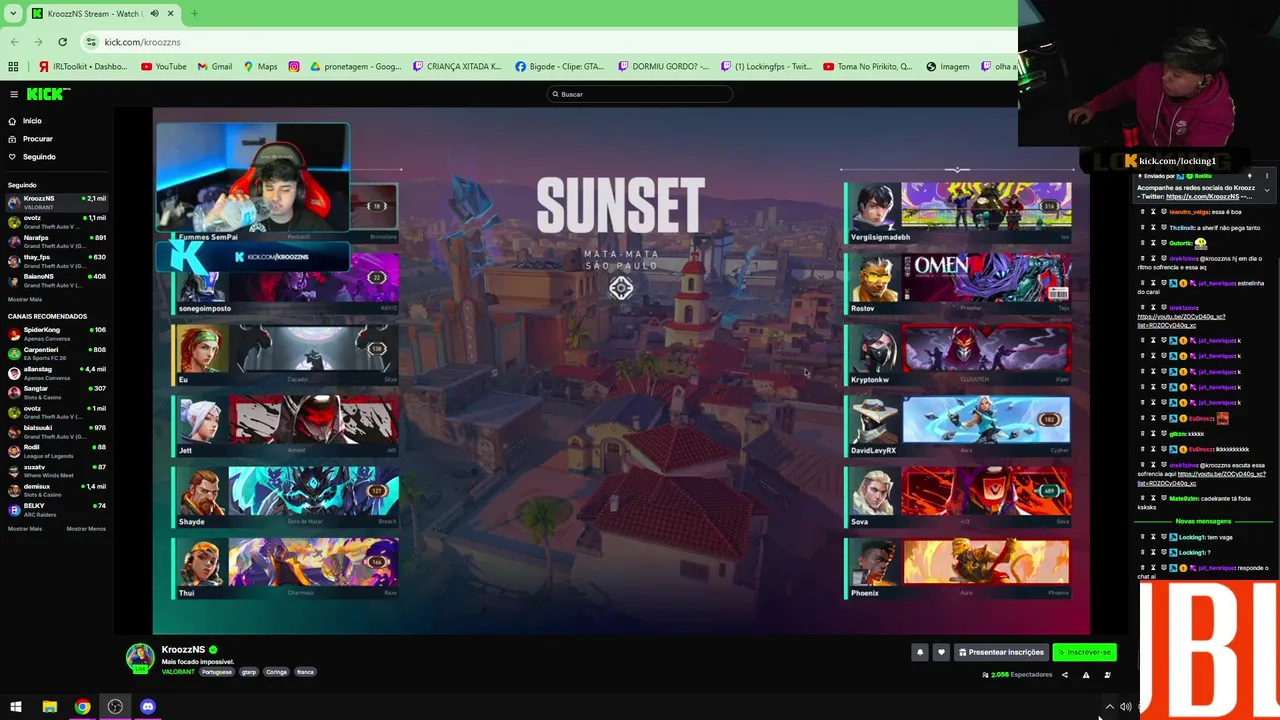This screenshot has width=1280, height=720.
Task: Open the YouTube bookmark
Action: point(164,67)
